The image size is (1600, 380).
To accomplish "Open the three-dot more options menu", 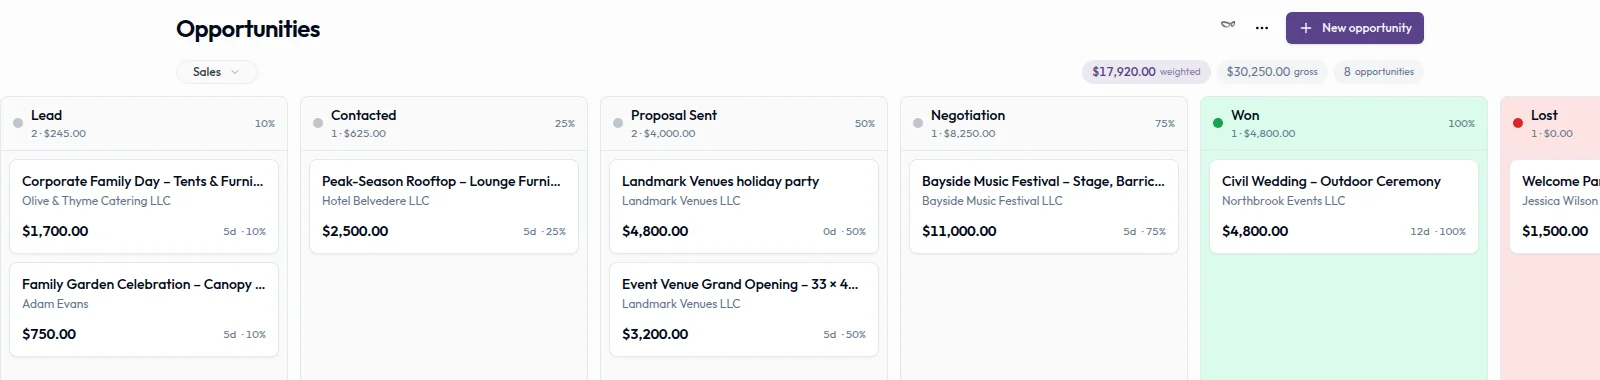I will click(x=1262, y=28).
